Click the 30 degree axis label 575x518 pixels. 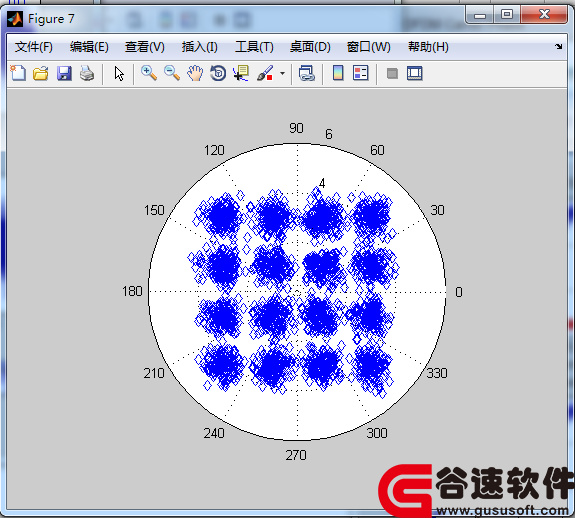[437, 210]
